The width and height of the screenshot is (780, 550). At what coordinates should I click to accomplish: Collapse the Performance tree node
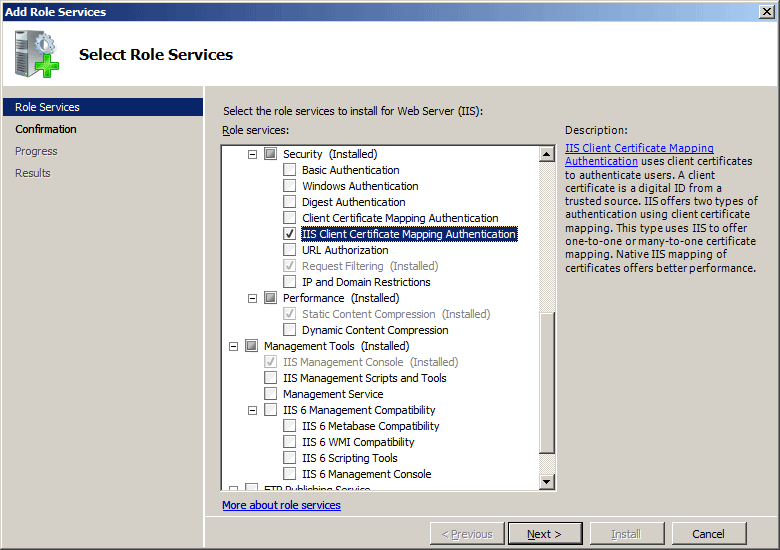[253, 298]
